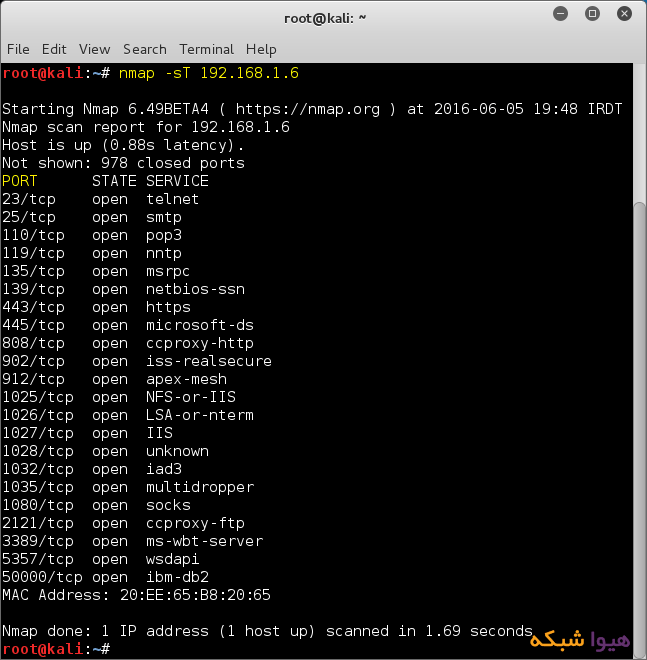Click the 3389/tcp ms-wbt-server row
This screenshot has width=647, height=660.
(x=132, y=541)
